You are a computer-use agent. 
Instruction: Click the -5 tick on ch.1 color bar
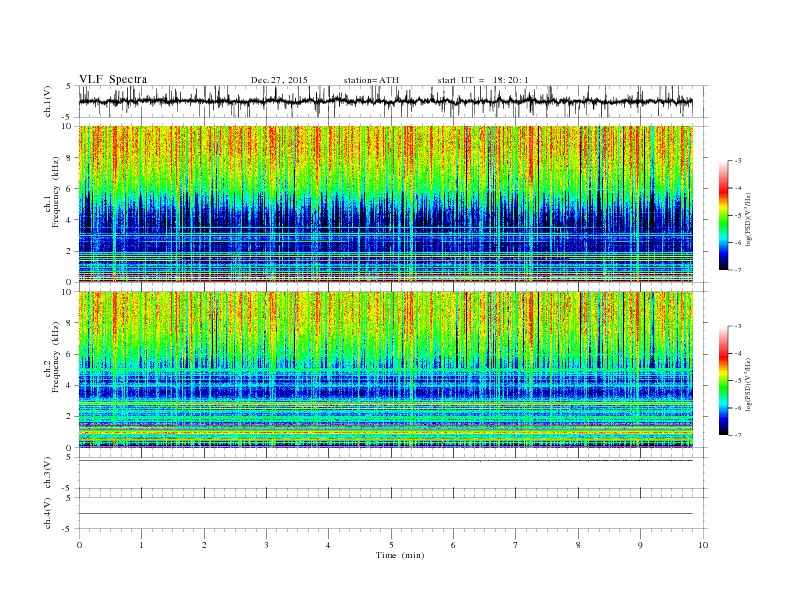(x=738, y=216)
